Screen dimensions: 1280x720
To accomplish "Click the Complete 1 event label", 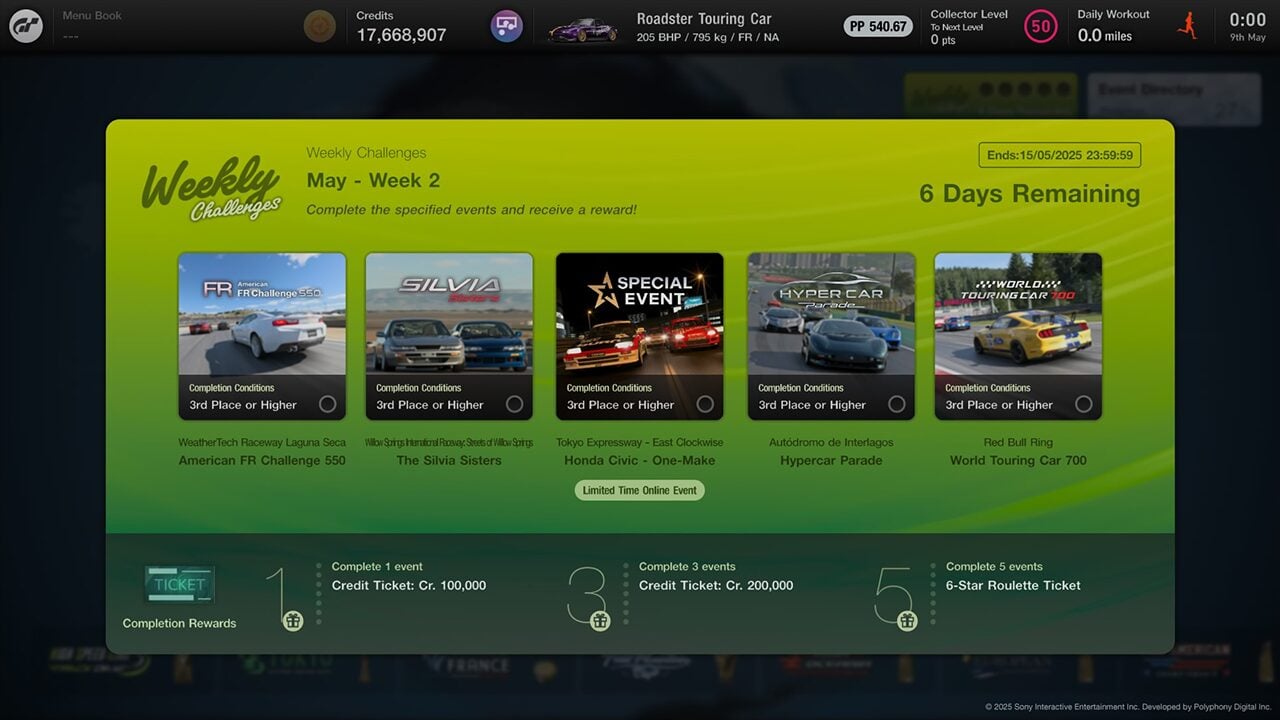I will click(377, 566).
